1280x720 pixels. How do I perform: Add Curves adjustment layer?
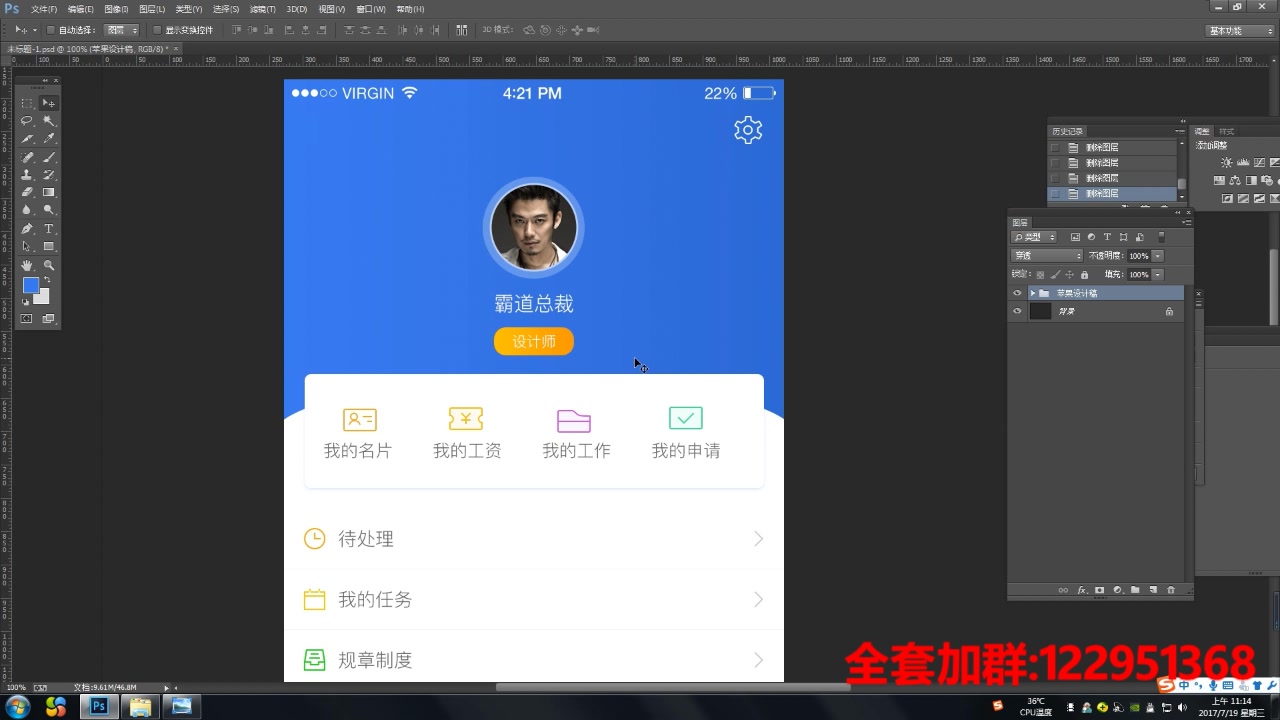point(1259,162)
